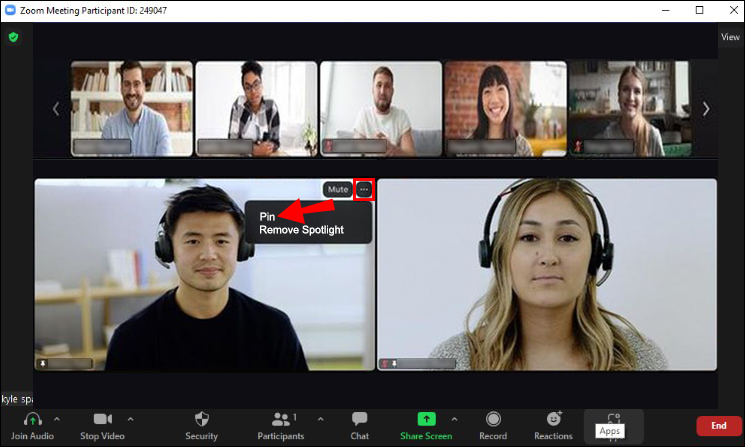Select thumbnail of man with glasses and bookshelf
Image resolution: width=745 pixels, height=447 pixels.
tap(132, 108)
